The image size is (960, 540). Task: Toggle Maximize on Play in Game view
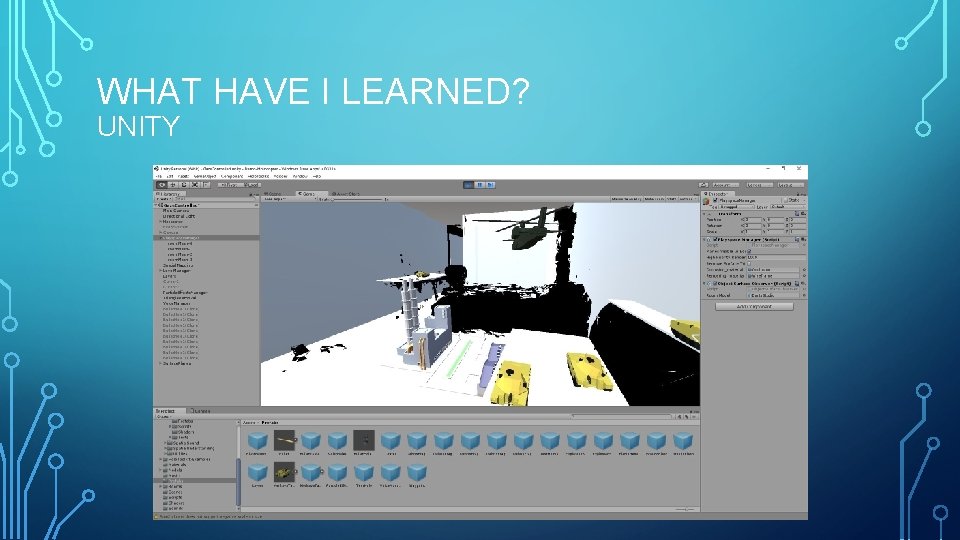[x=626, y=199]
